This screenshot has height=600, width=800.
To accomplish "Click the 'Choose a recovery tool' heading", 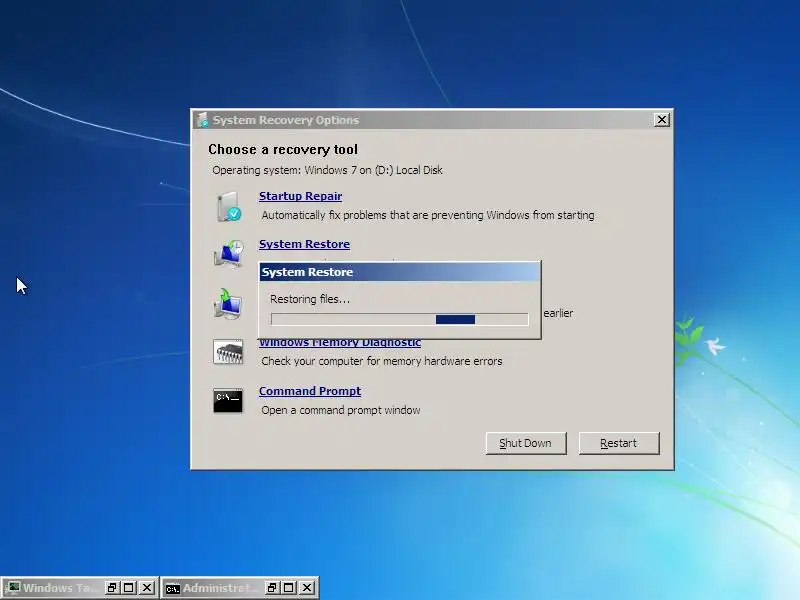I will point(283,149).
